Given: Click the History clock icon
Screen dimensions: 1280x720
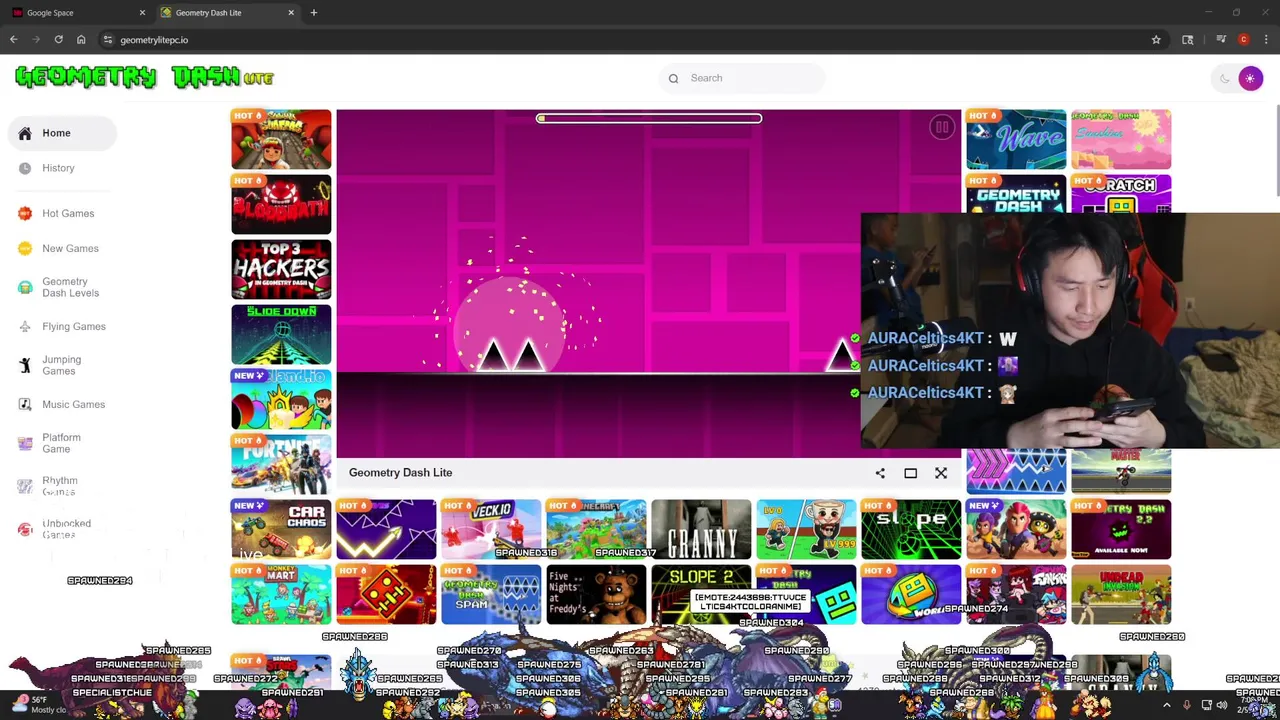Looking at the screenshot, I should [x=25, y=168].
